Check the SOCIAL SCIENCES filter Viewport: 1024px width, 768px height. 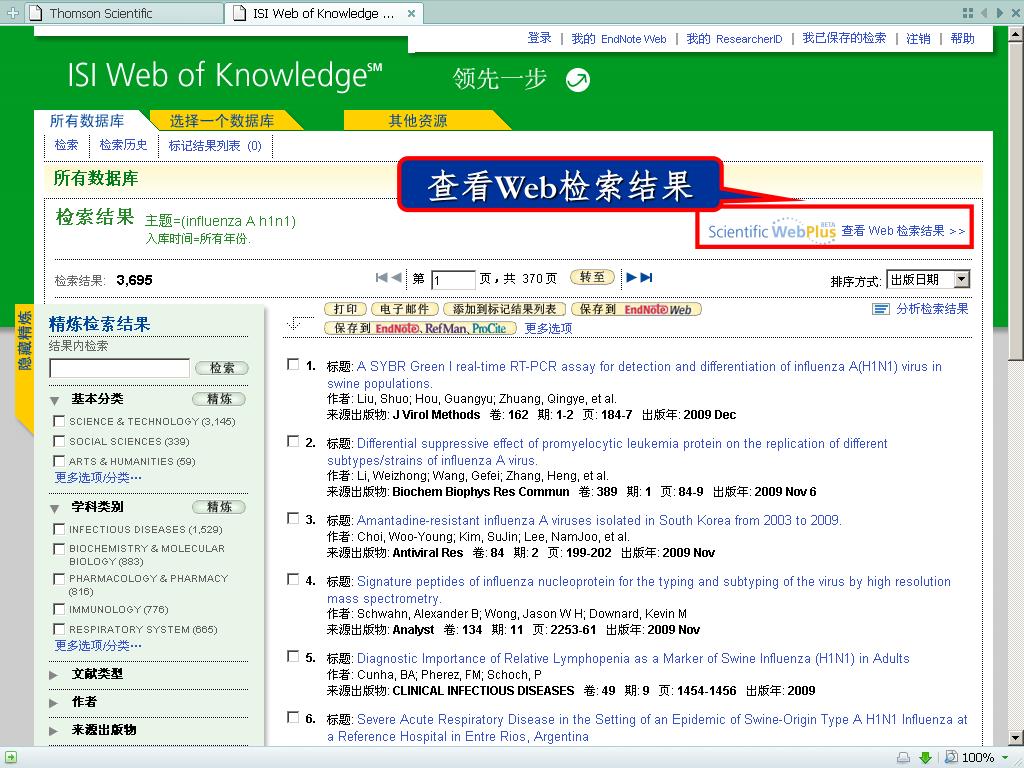pyautogui.click(x=59, y=441)
